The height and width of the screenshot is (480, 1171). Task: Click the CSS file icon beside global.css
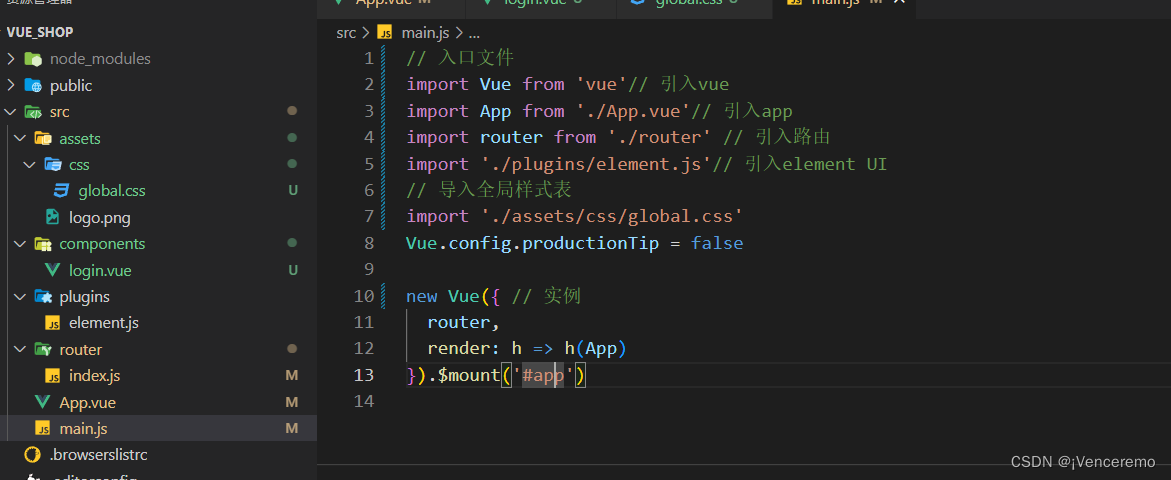61,191
